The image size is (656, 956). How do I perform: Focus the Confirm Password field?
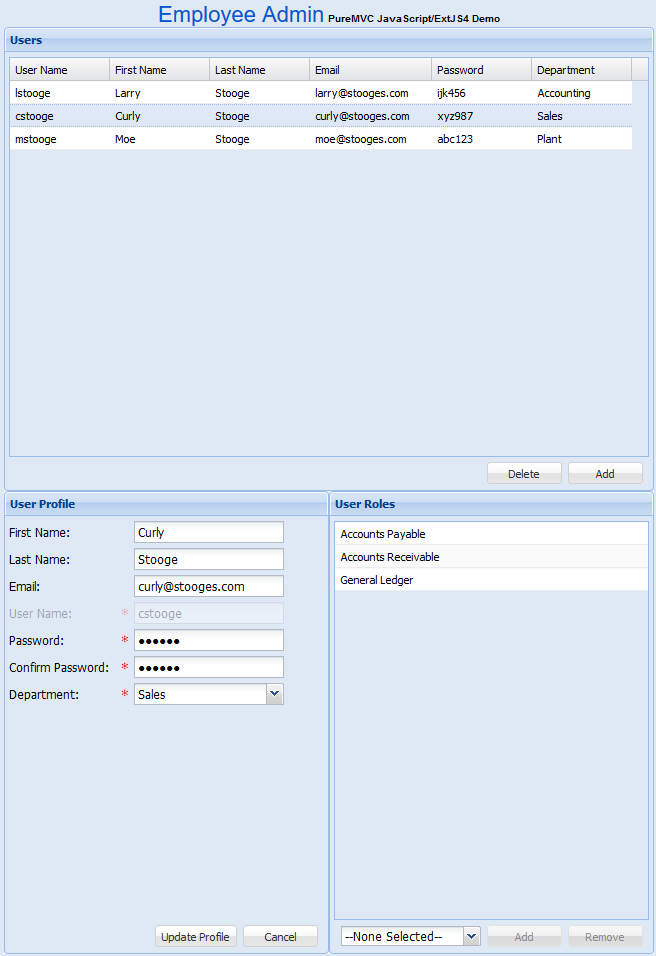pyautogui.click(x=209, y=667)
